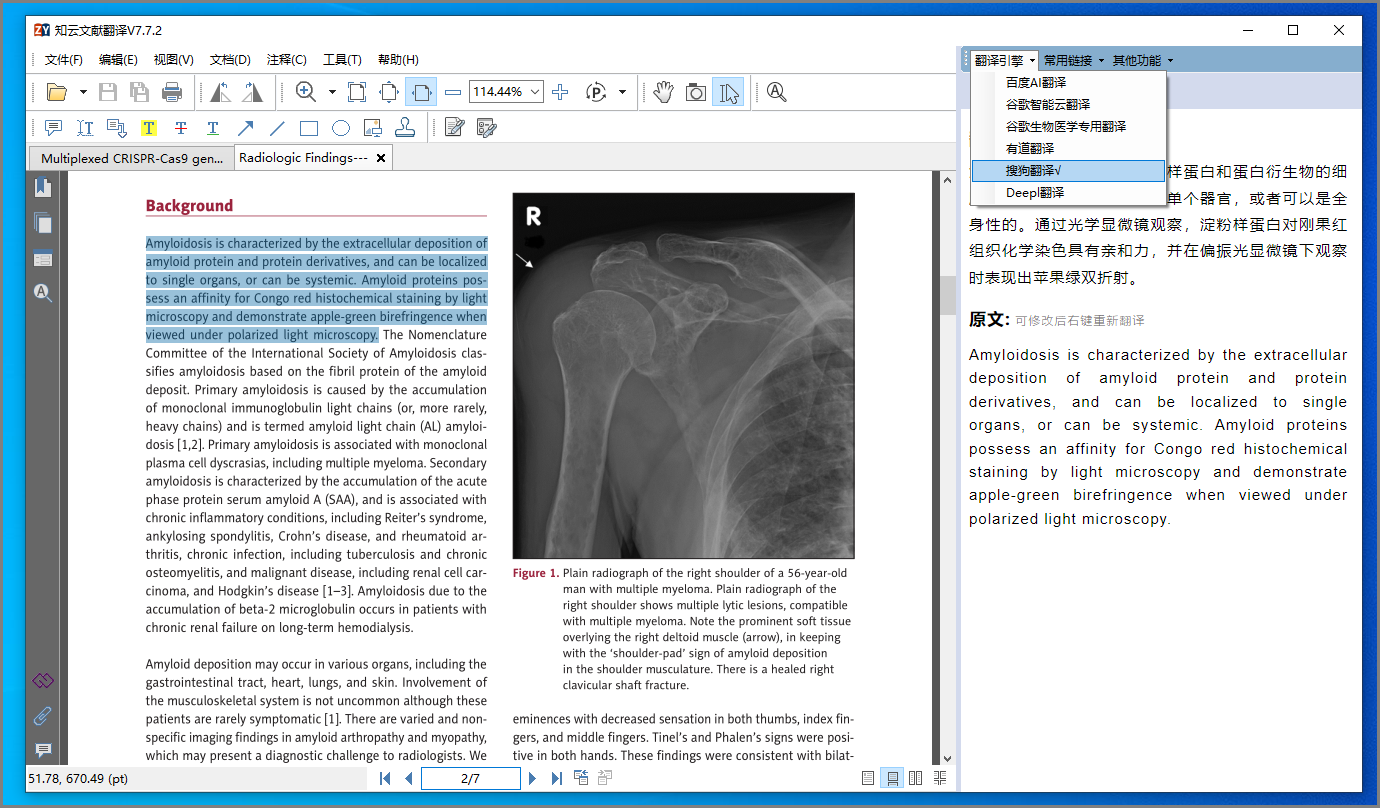Select the yellow highlight text tool
This screenshot has height=808, width=1380.
coord(149,128)
